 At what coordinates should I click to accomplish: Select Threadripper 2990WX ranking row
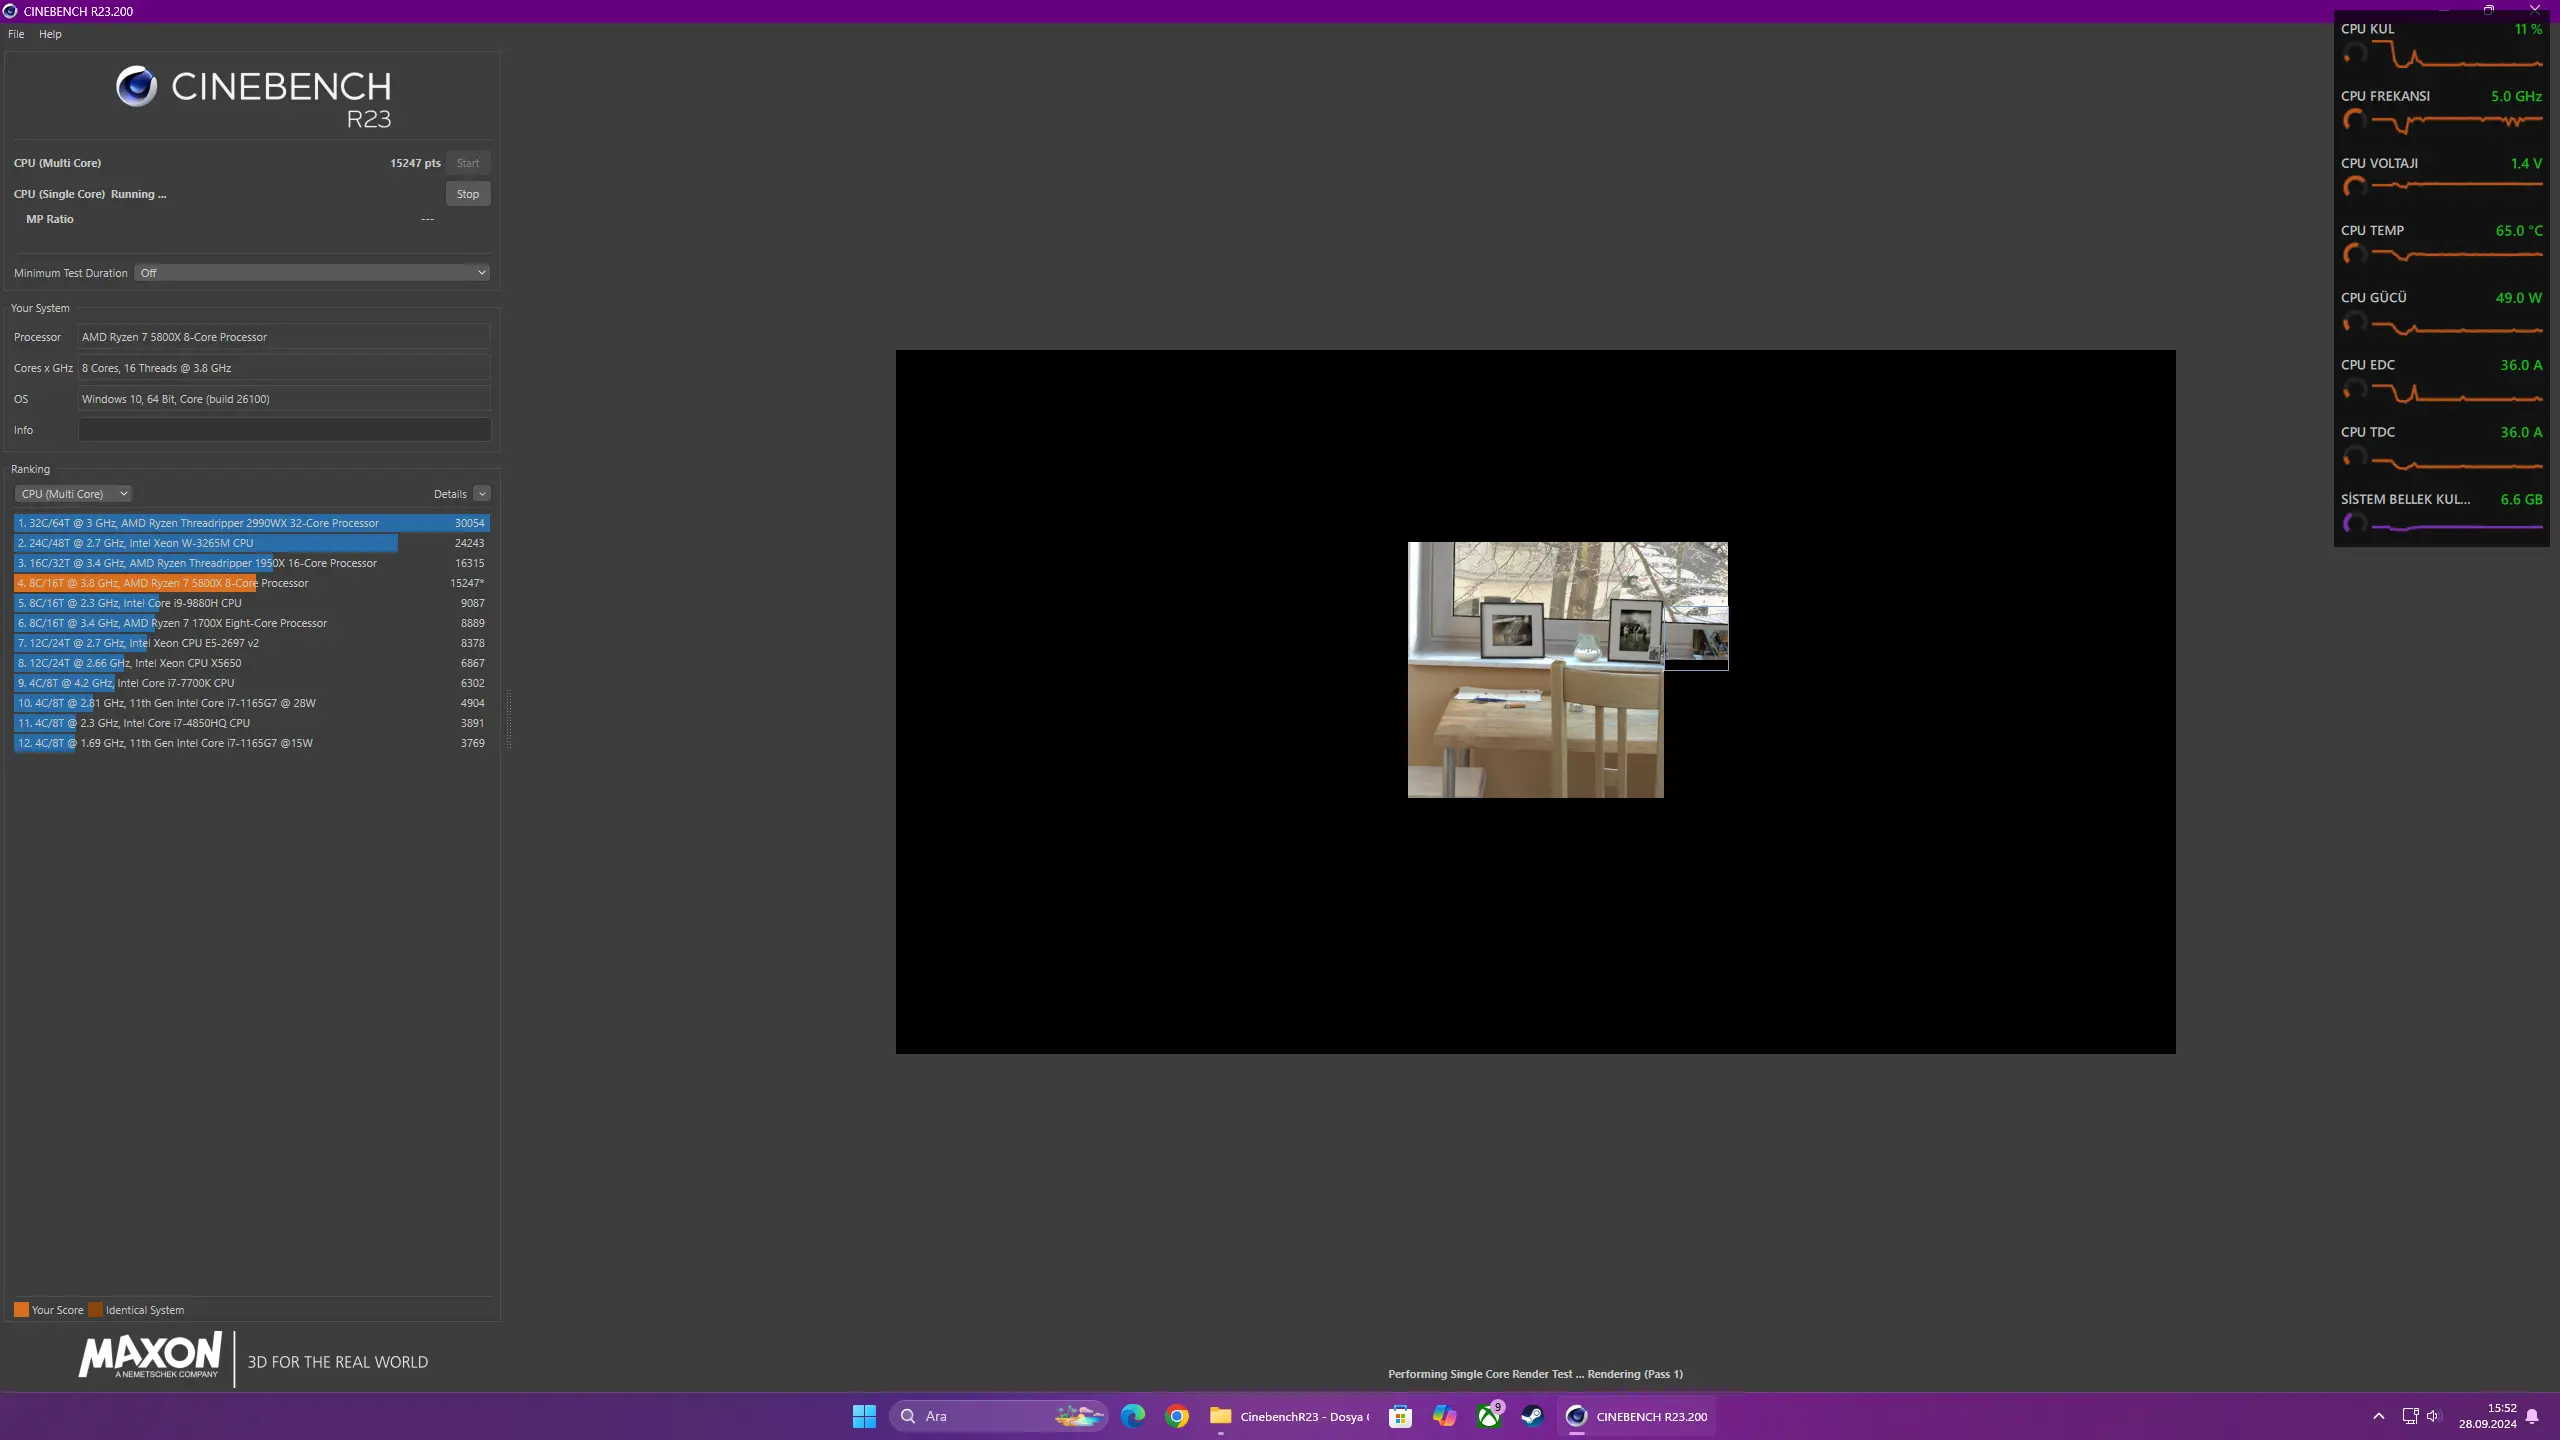[x=252, y=523]
